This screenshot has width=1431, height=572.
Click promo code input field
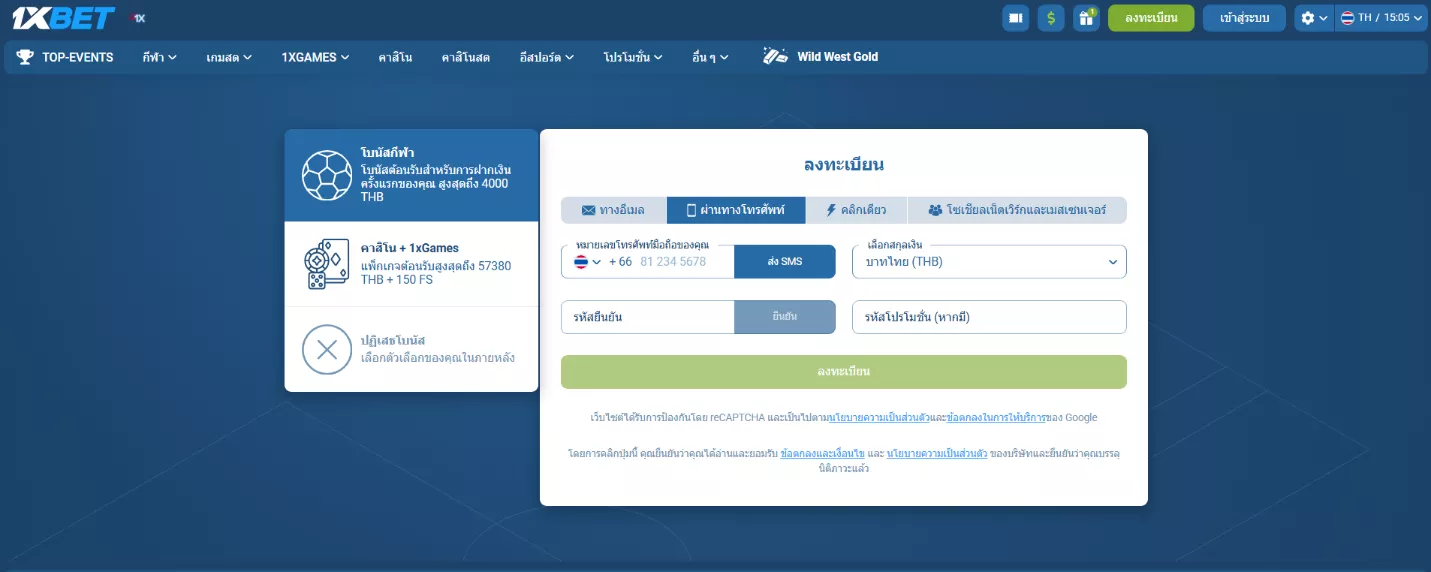tap(989, 317)
